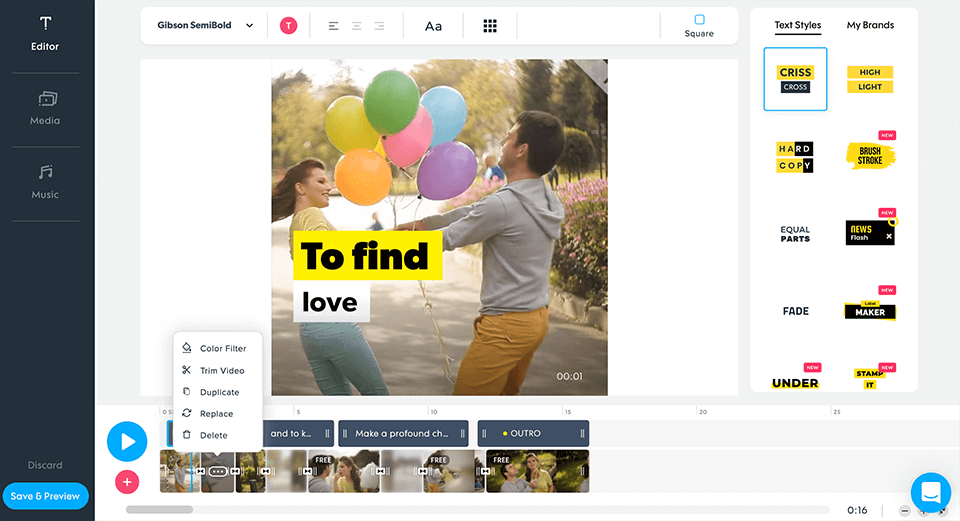Click the 0:16 total duration readout
This screenshot has width=960, height=521.
857,510
